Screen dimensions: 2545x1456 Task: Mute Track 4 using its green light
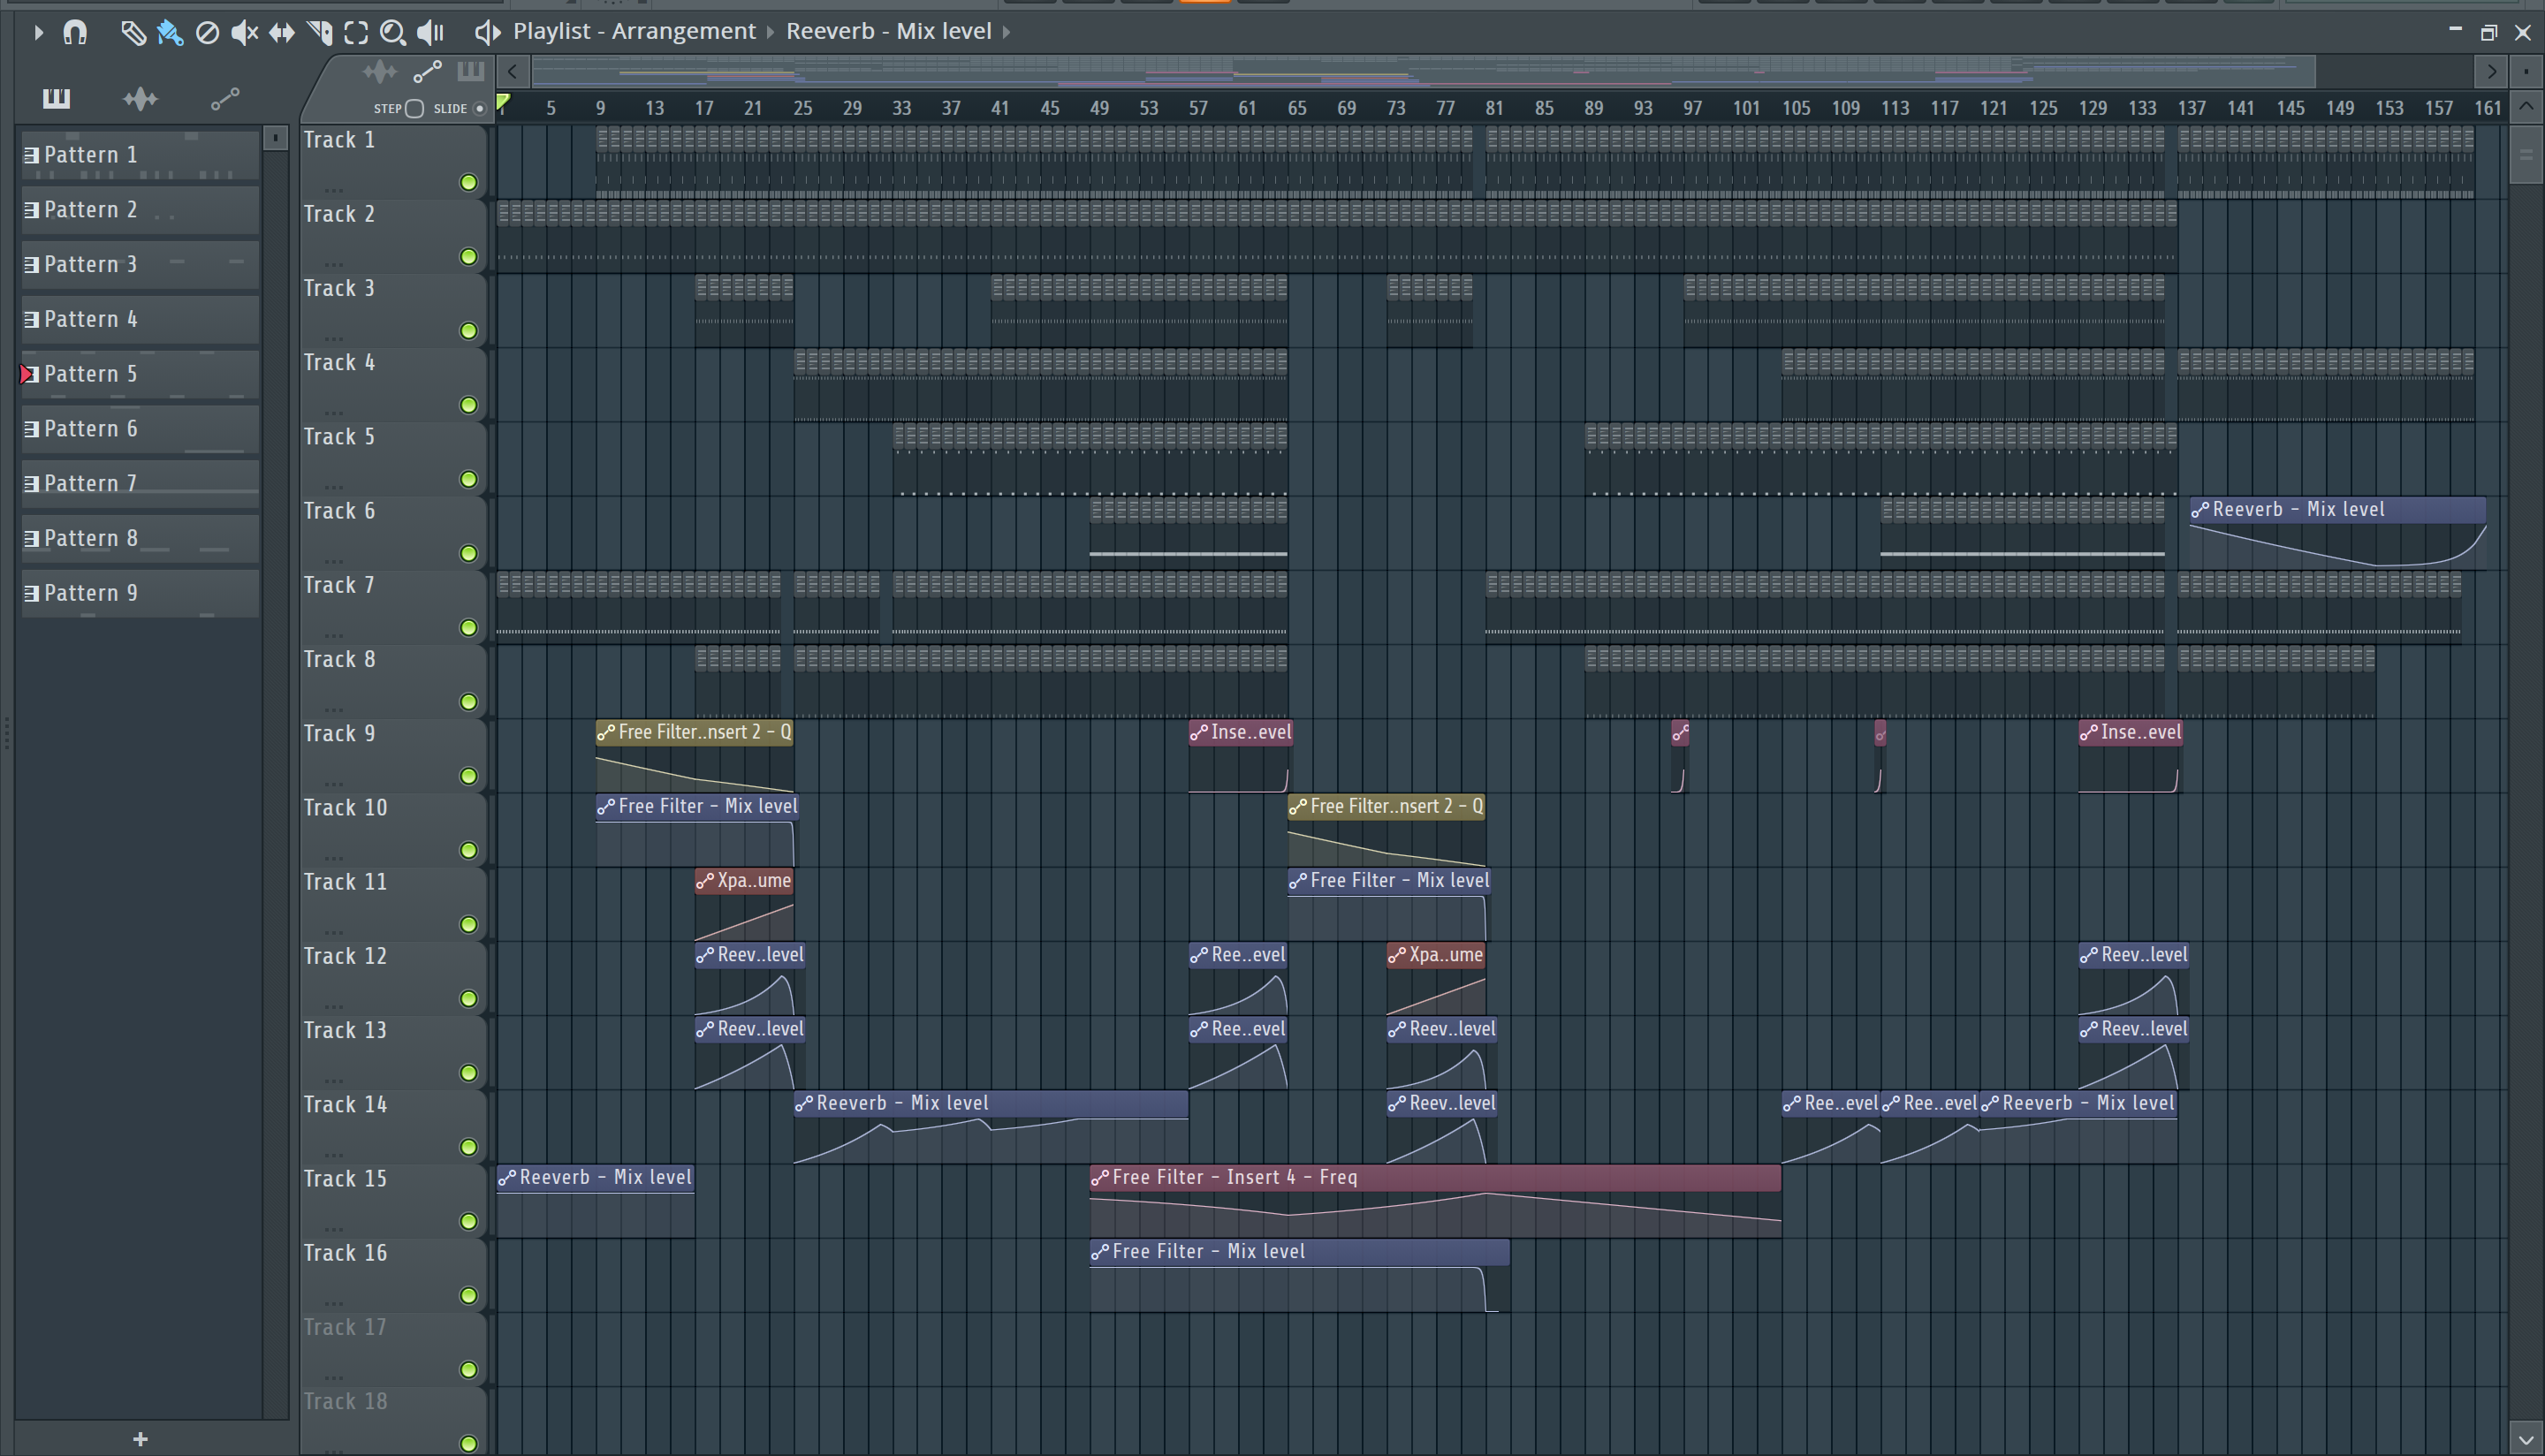(468, 405)
